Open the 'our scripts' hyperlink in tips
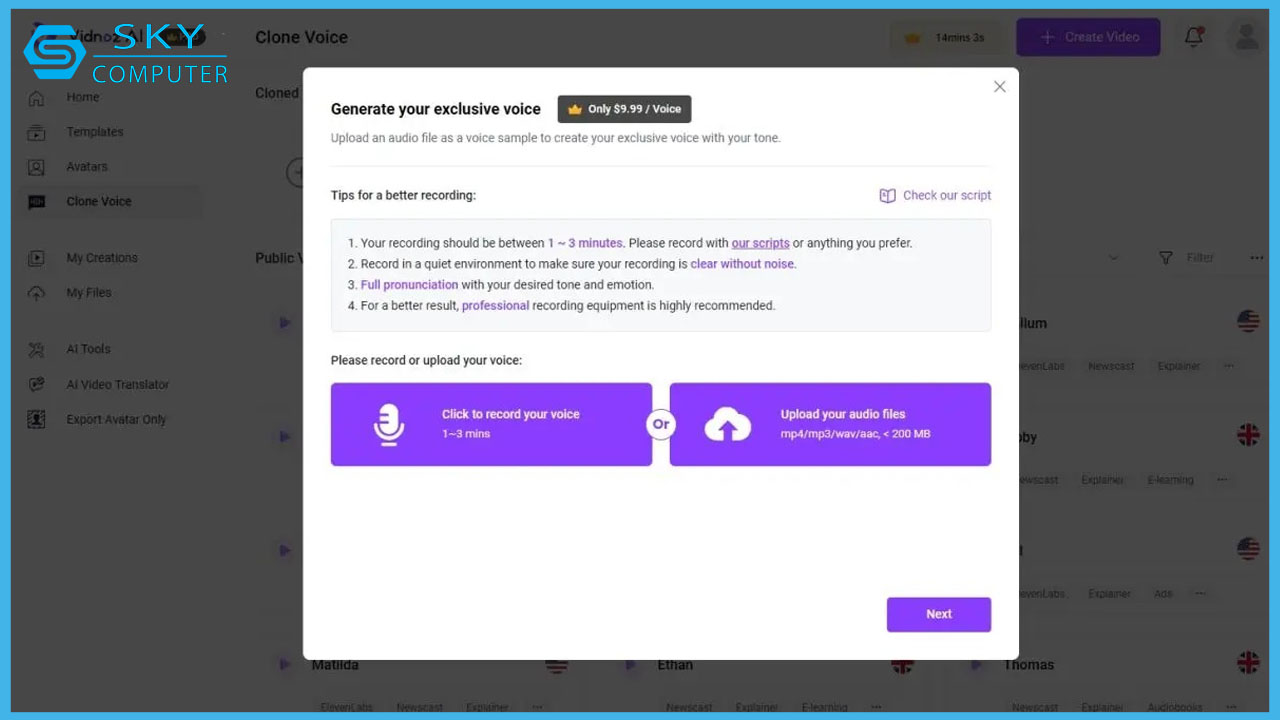 click(x=760, y=243)
